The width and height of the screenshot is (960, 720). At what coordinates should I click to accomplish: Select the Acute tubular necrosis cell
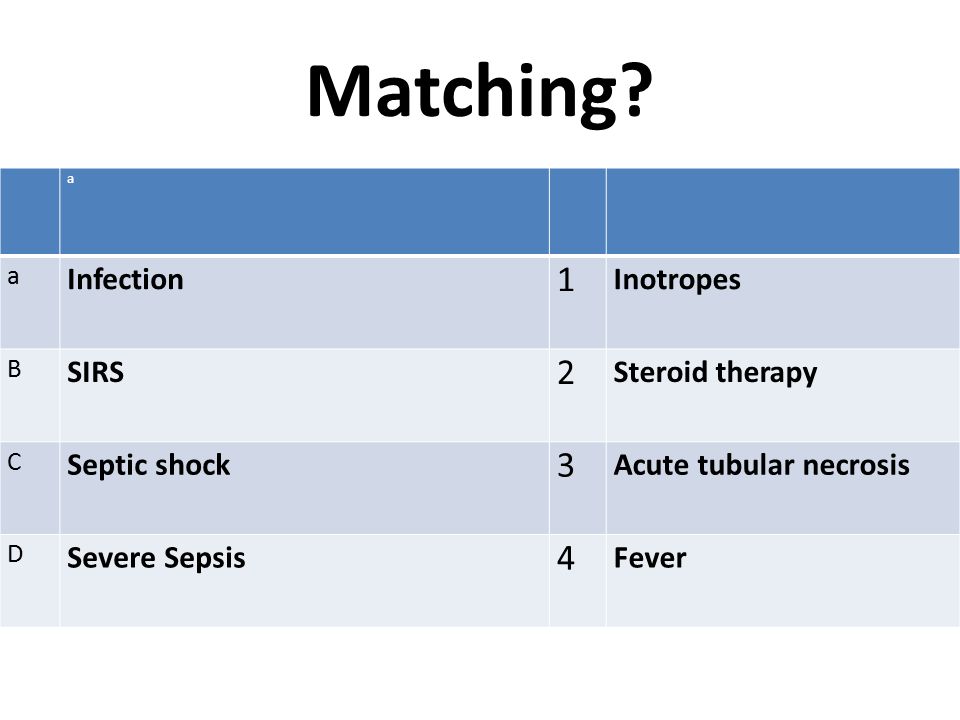click(783, 488)
